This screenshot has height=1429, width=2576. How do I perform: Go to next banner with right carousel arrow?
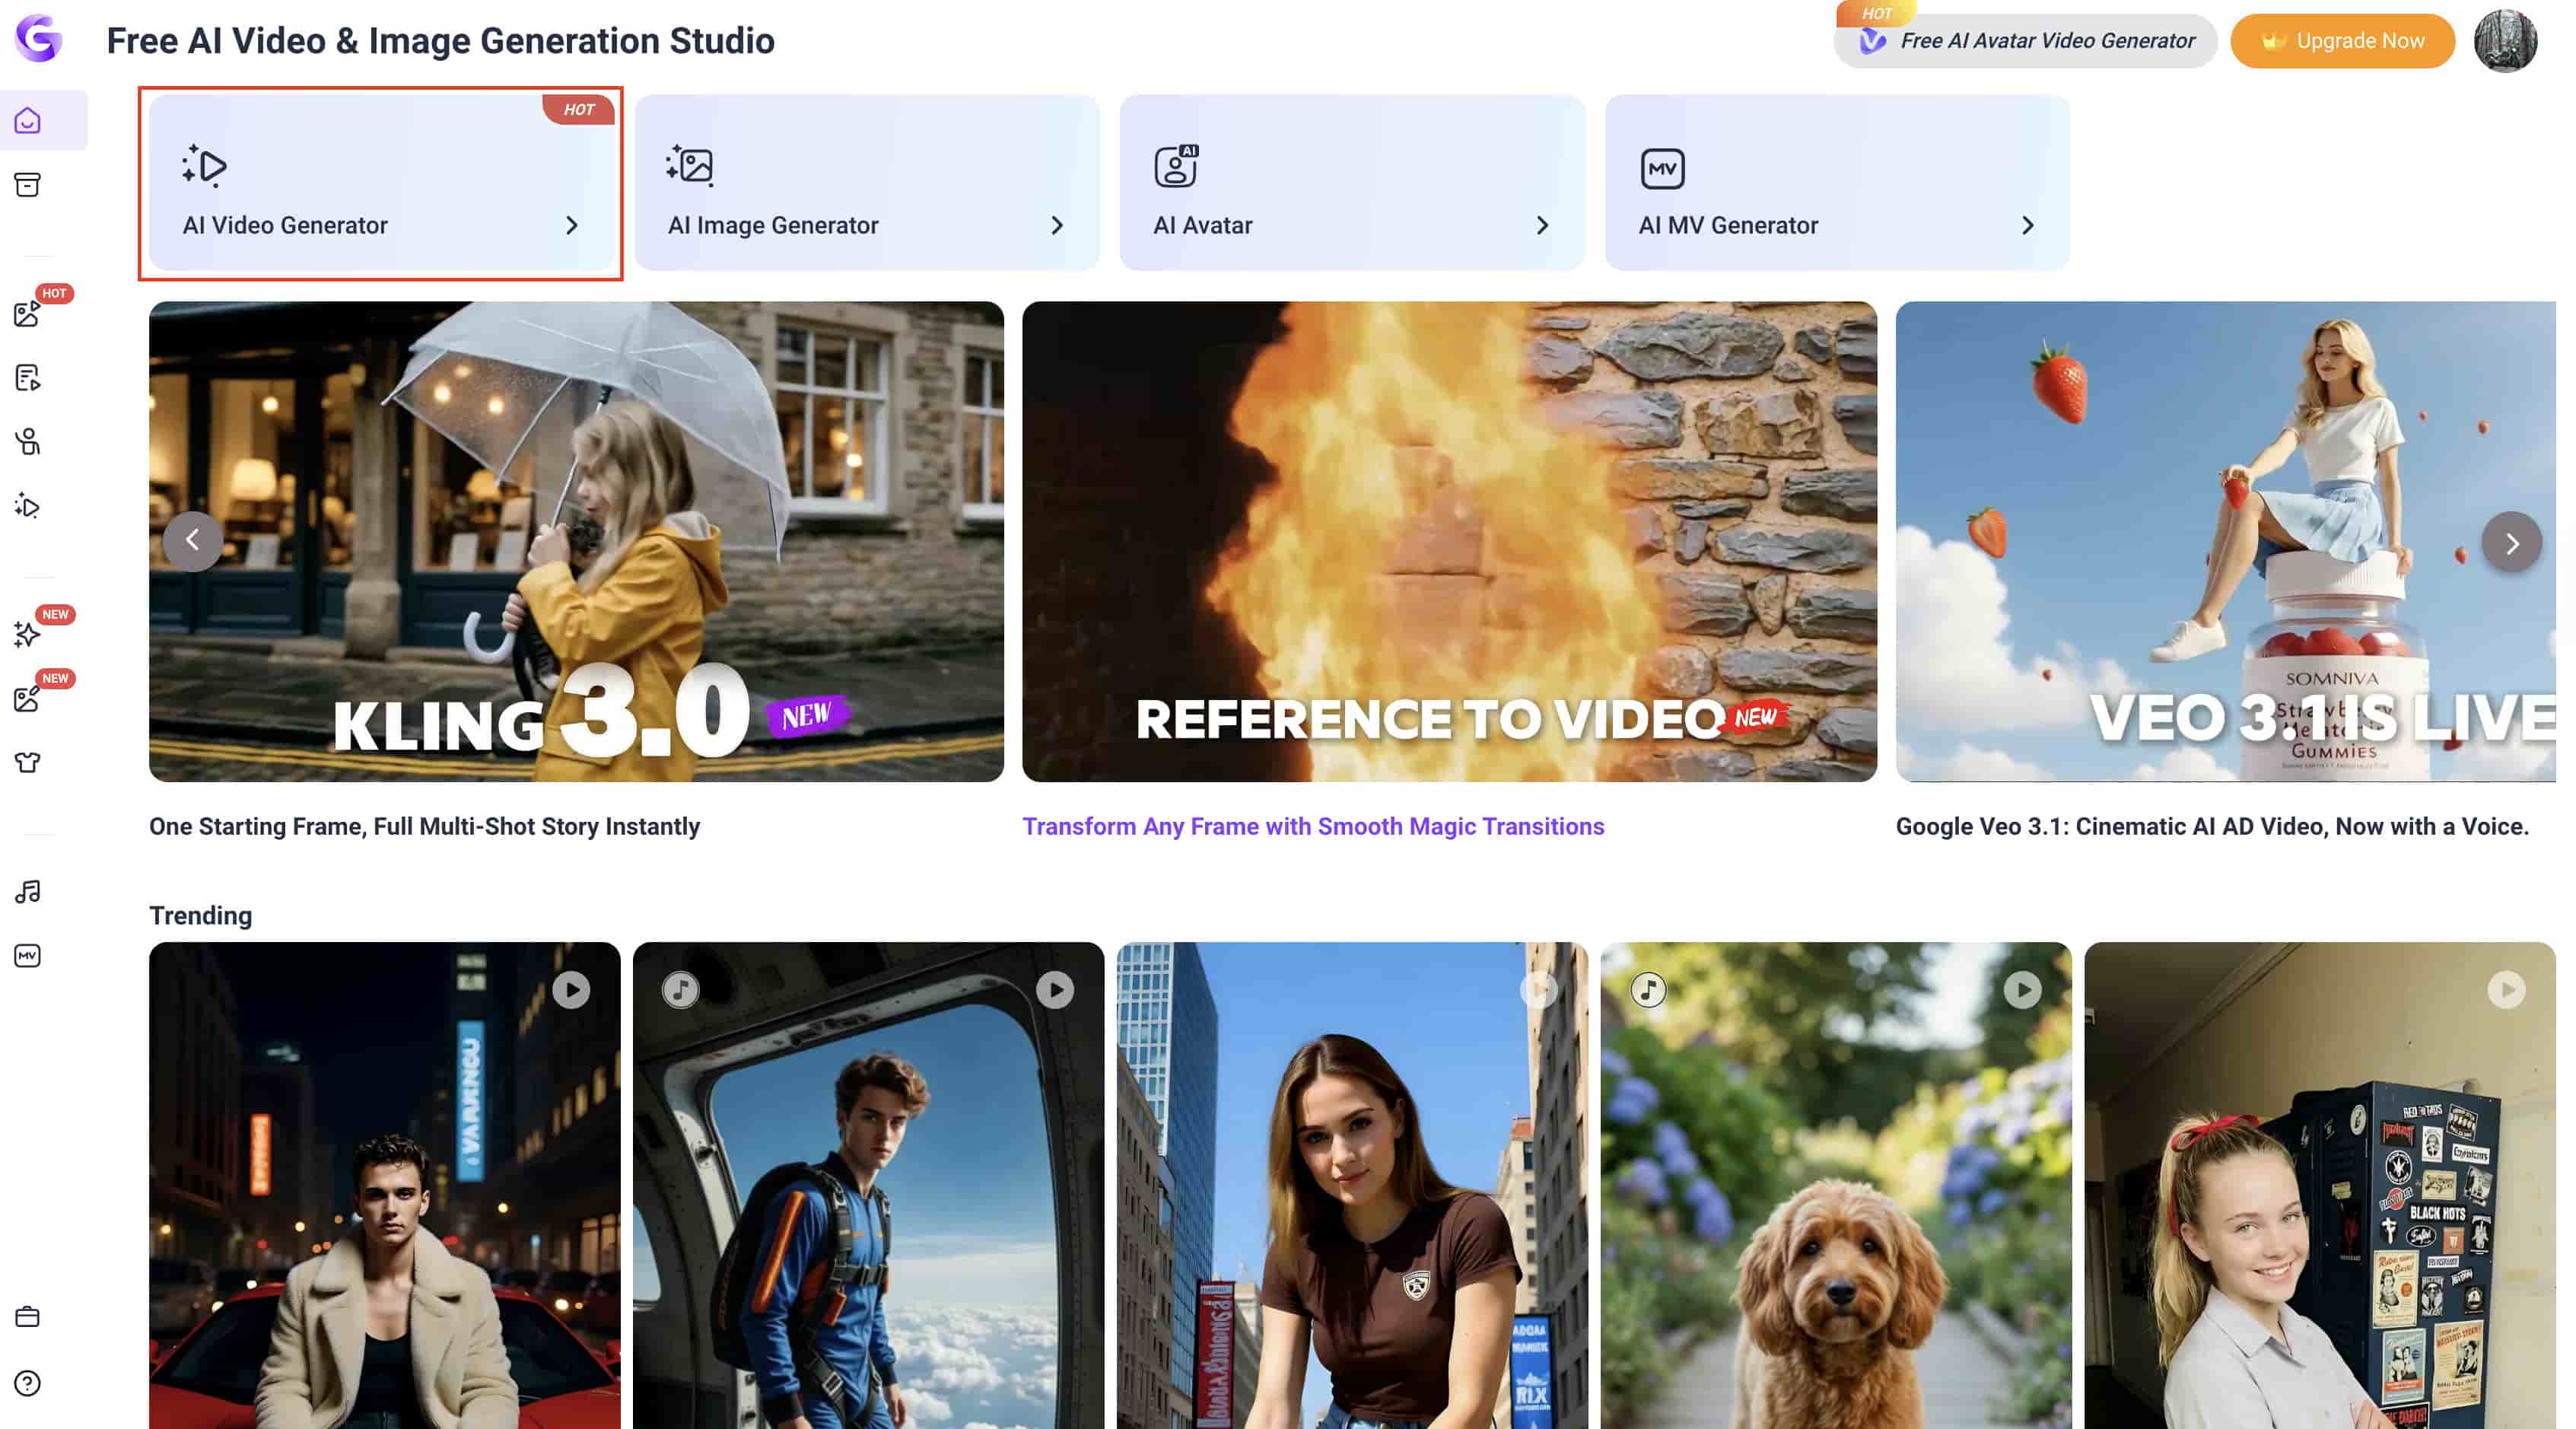coord(2511,542)
